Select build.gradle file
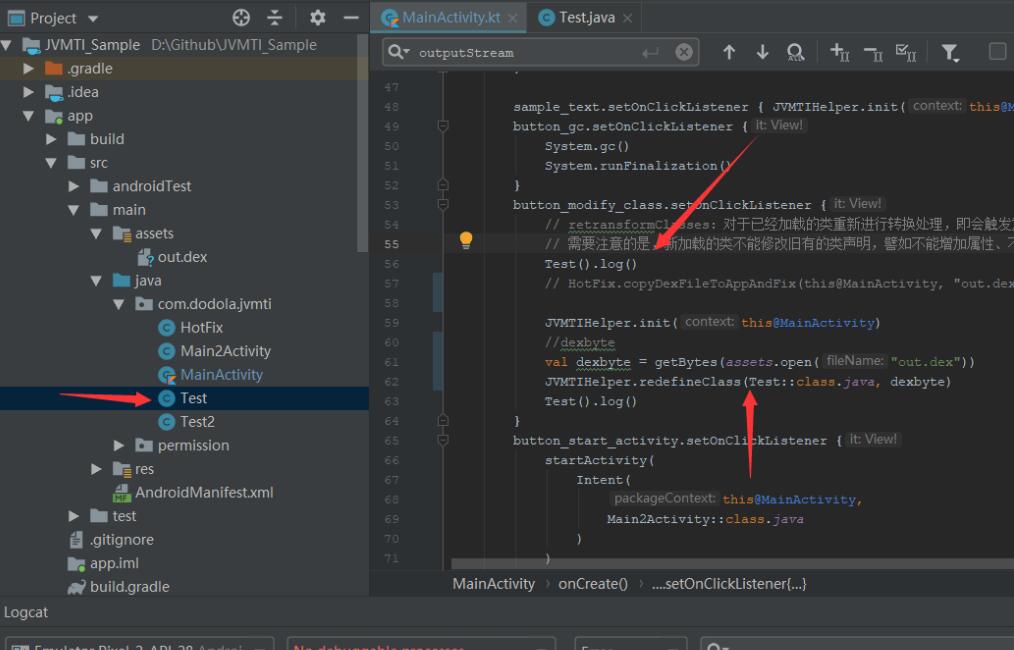 click(119, 587)
